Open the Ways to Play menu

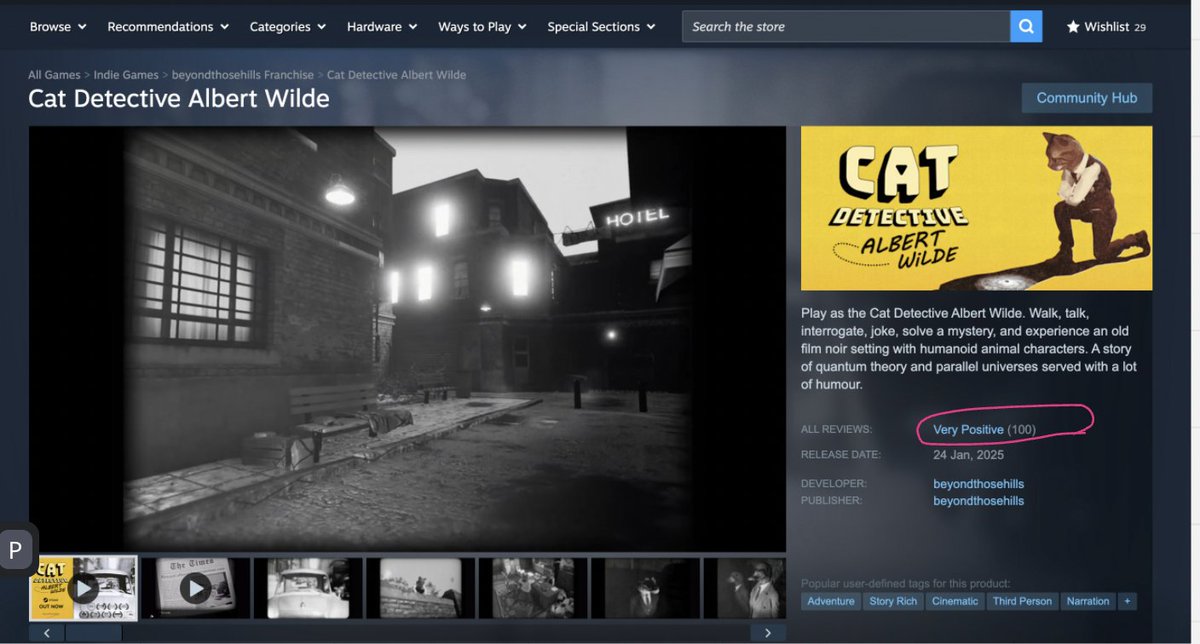pyautogui.click(x=482, y=27)
